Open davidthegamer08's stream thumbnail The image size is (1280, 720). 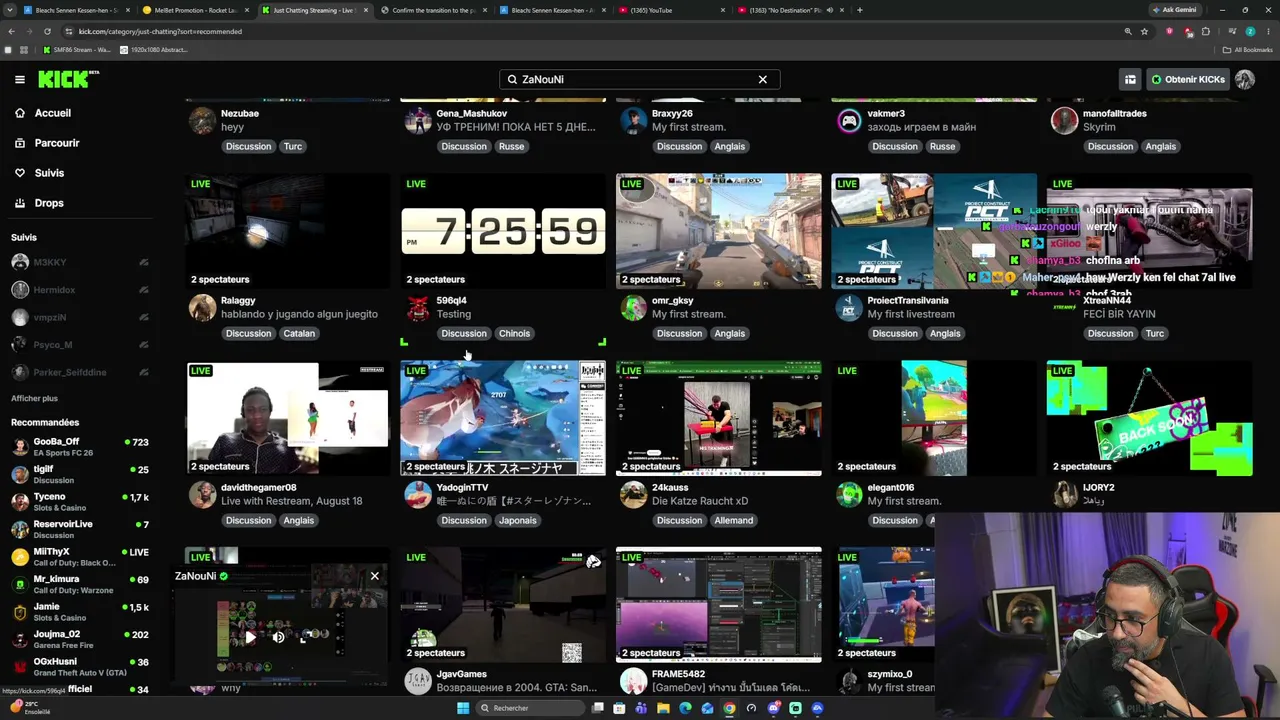click(287, 418)
